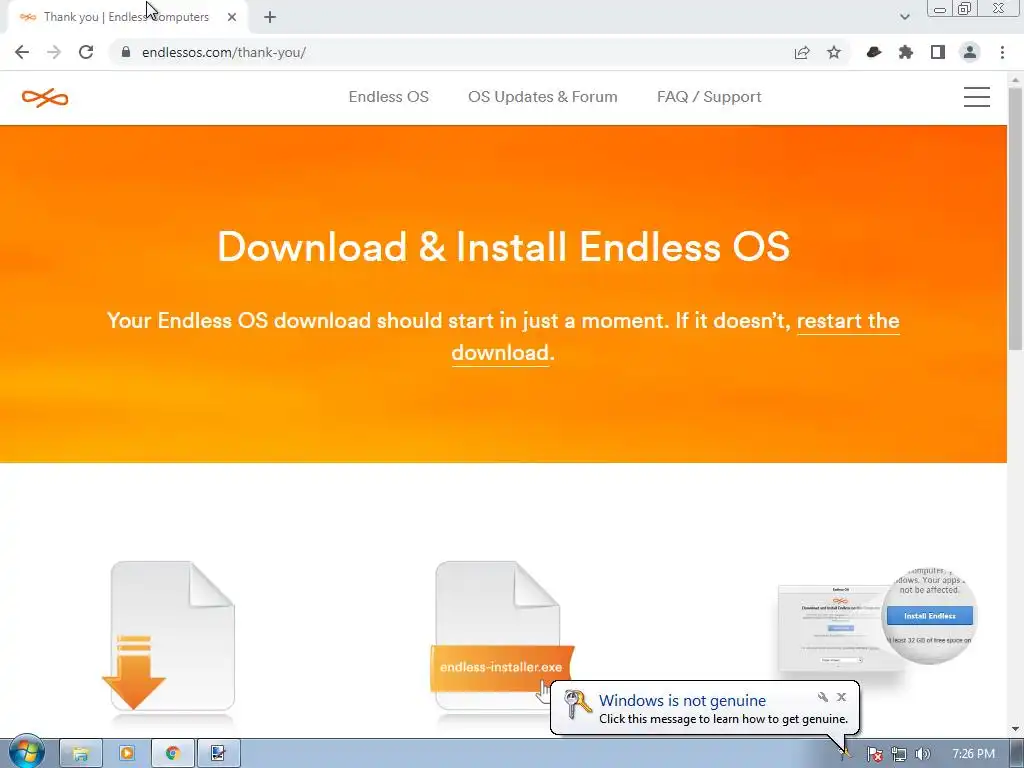Open the Chrome profile avatar
1024x768 pixels.
click(x=970, y=52)
